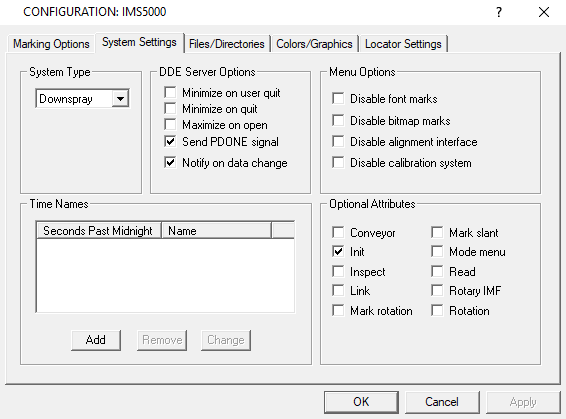Check the Rotation attribute

tap(437, 310)
